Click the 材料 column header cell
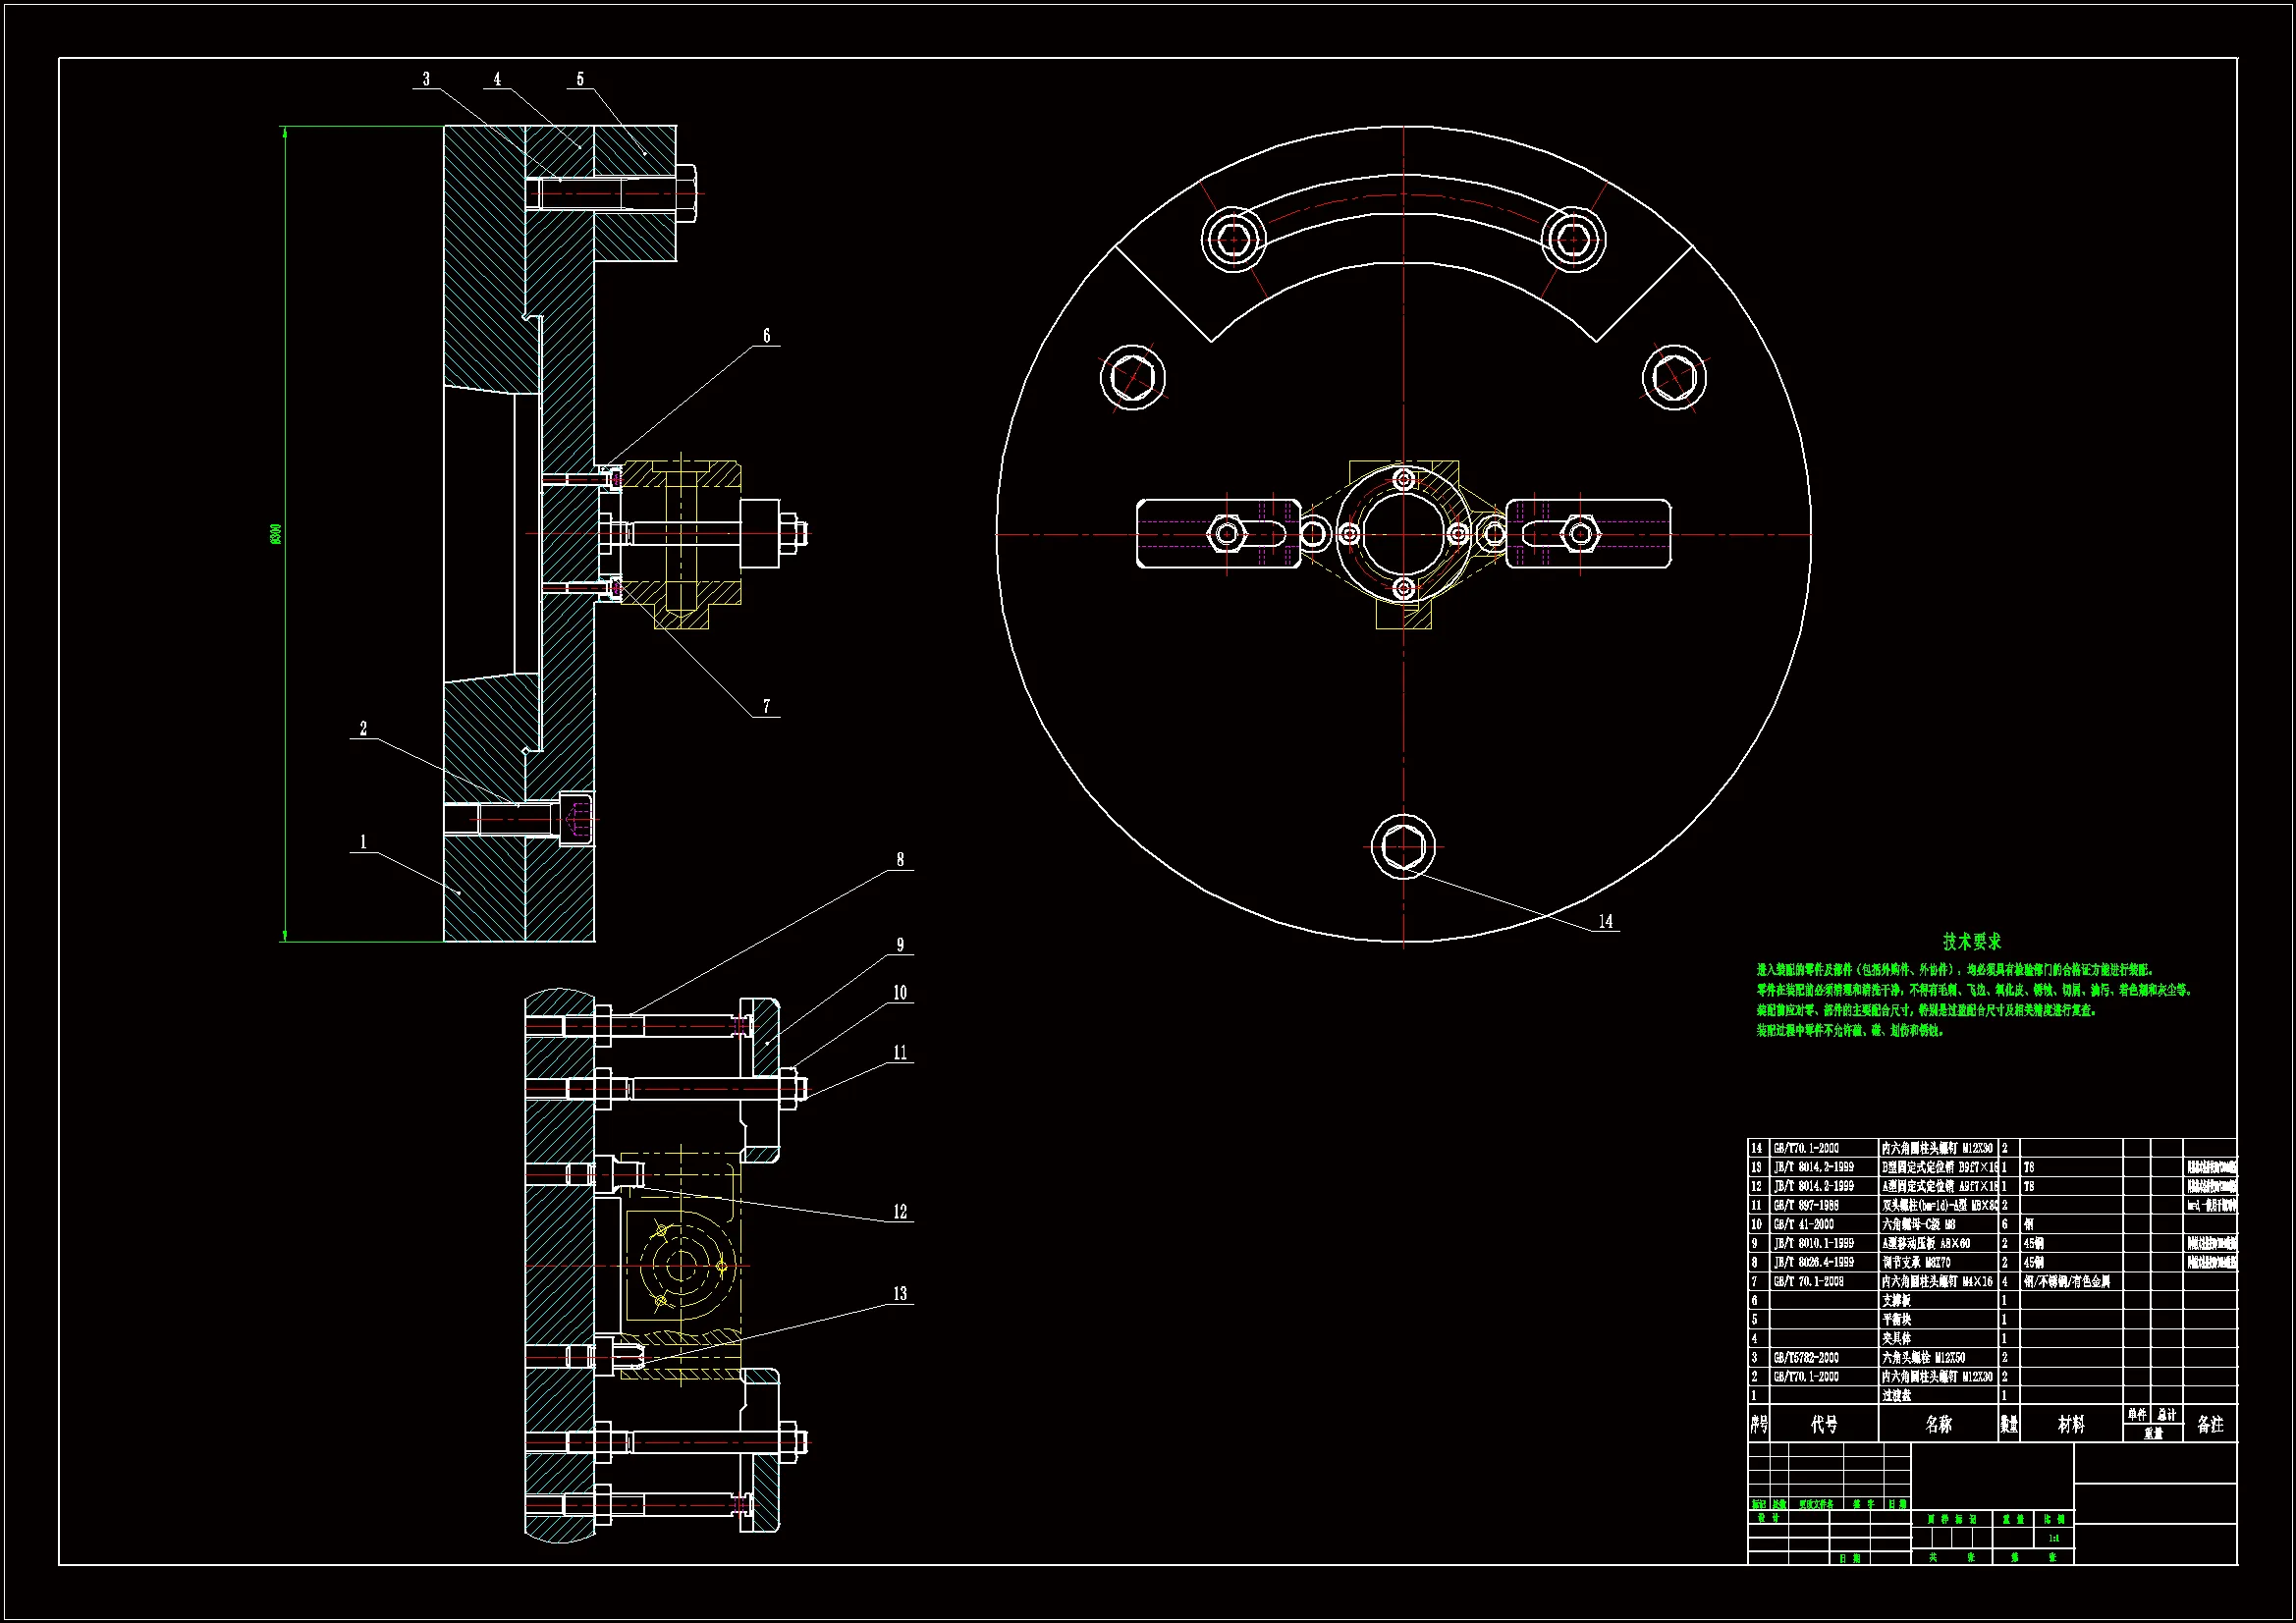This screenshot has width=2296, height=1623. coord(2071,1424)
